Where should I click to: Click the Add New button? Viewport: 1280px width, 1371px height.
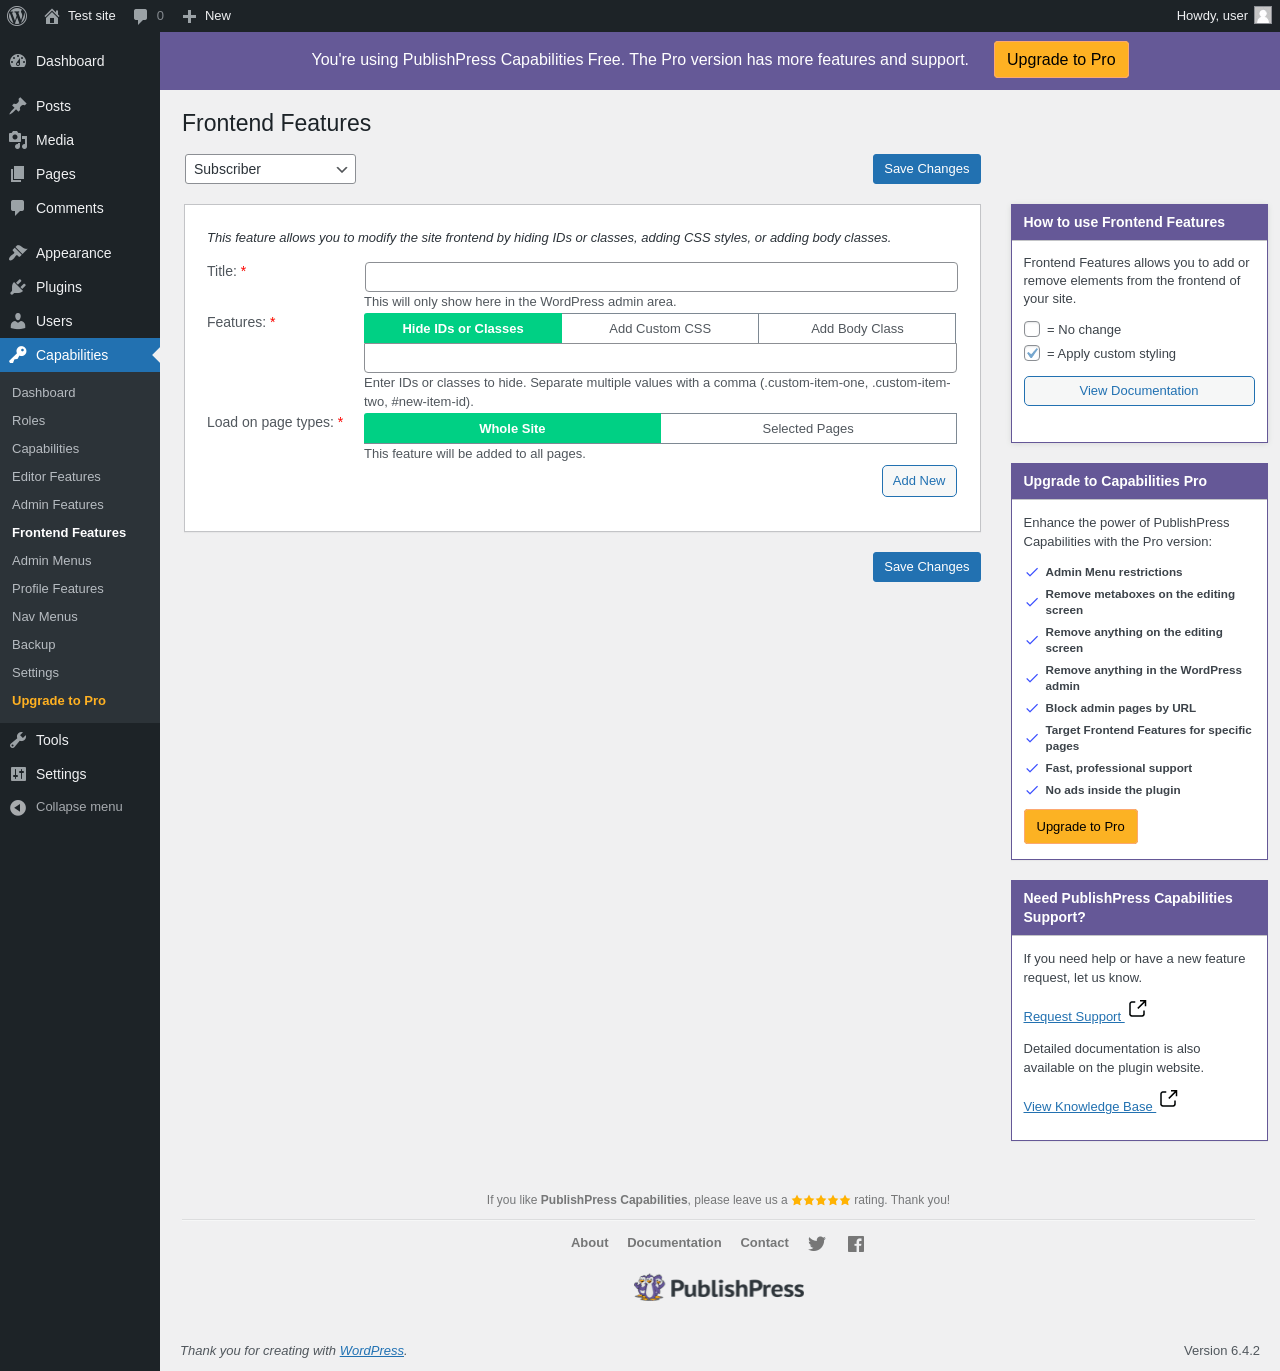click(919, 481)
